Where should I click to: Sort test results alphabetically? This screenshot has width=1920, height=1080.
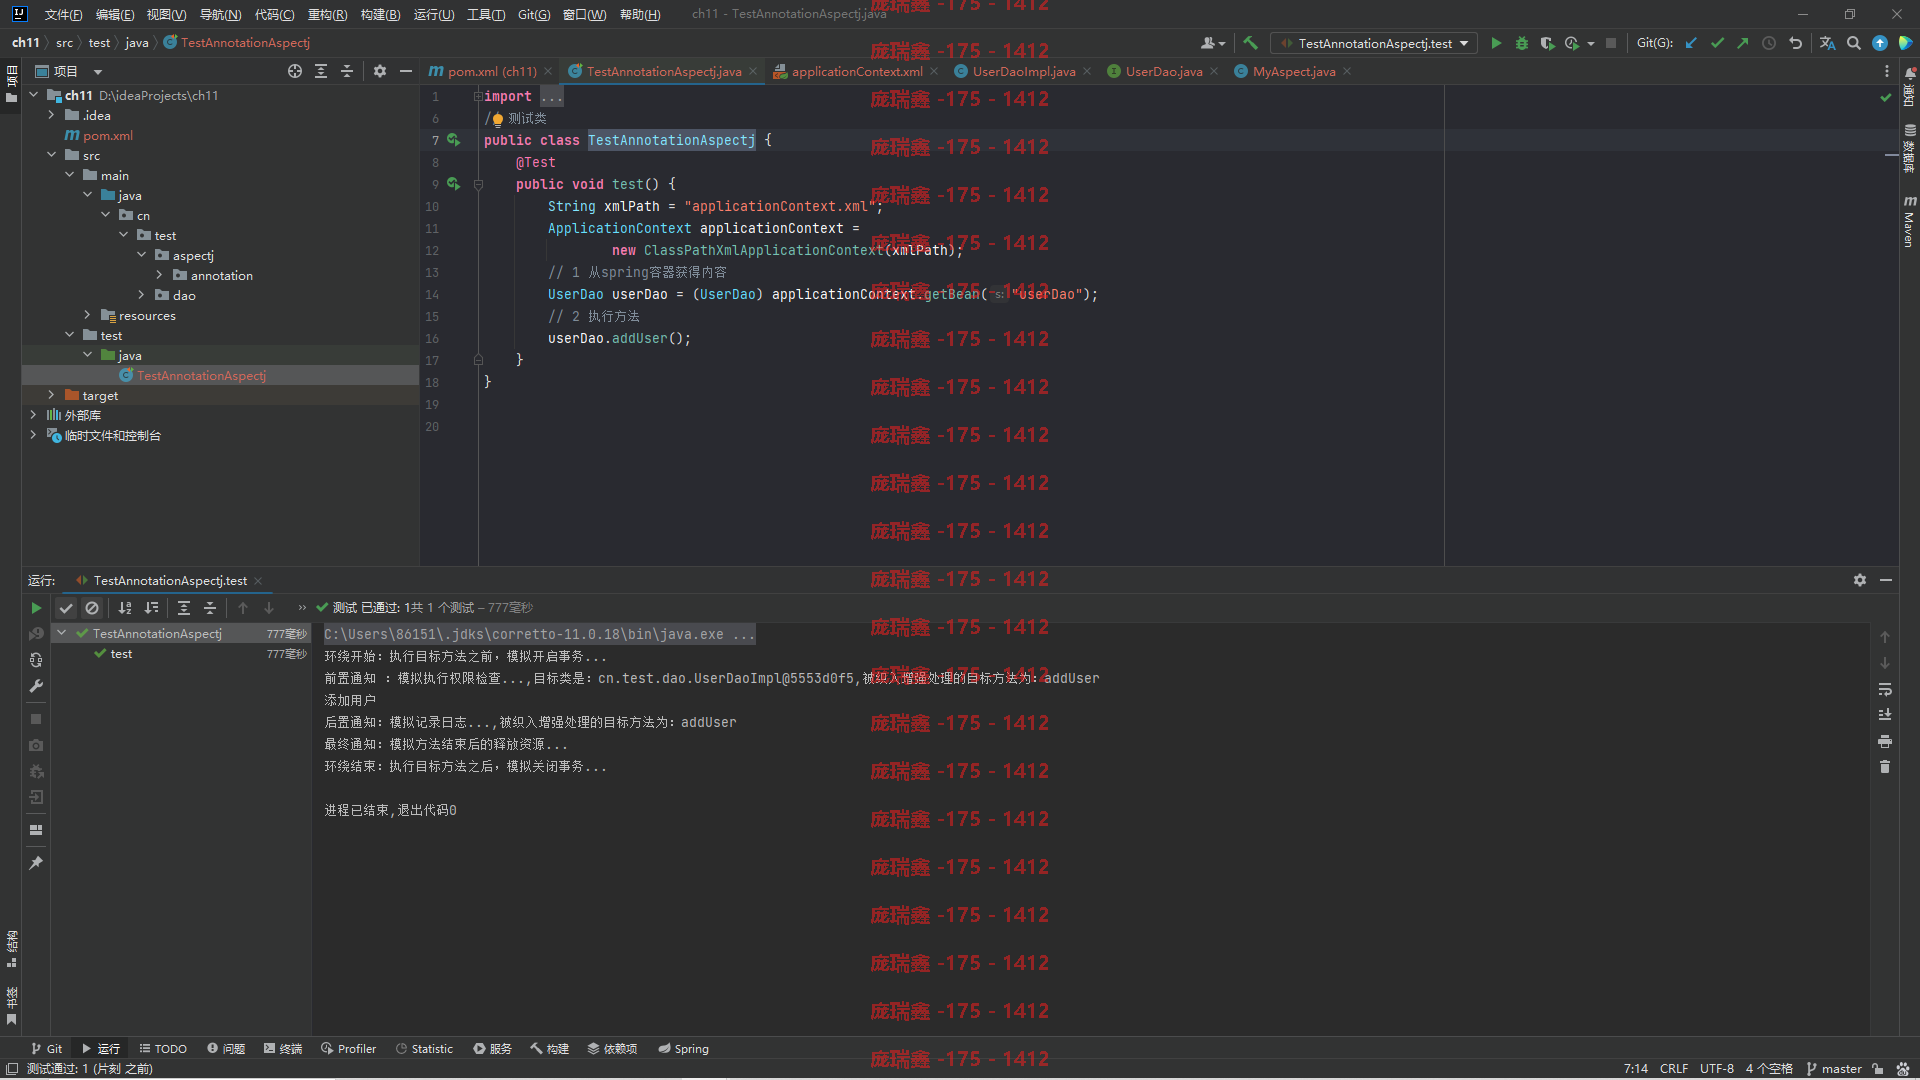pos(125,608)
